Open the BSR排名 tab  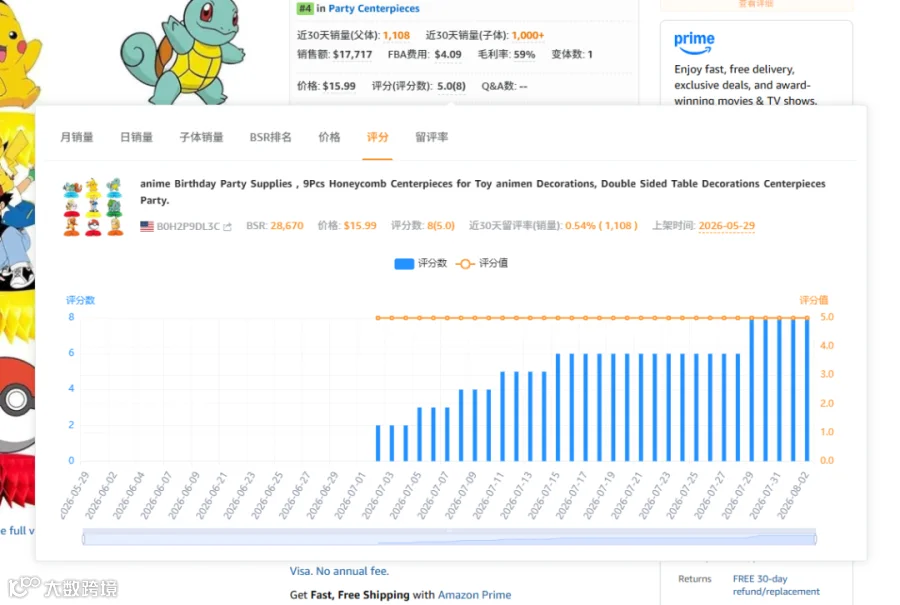270,137
